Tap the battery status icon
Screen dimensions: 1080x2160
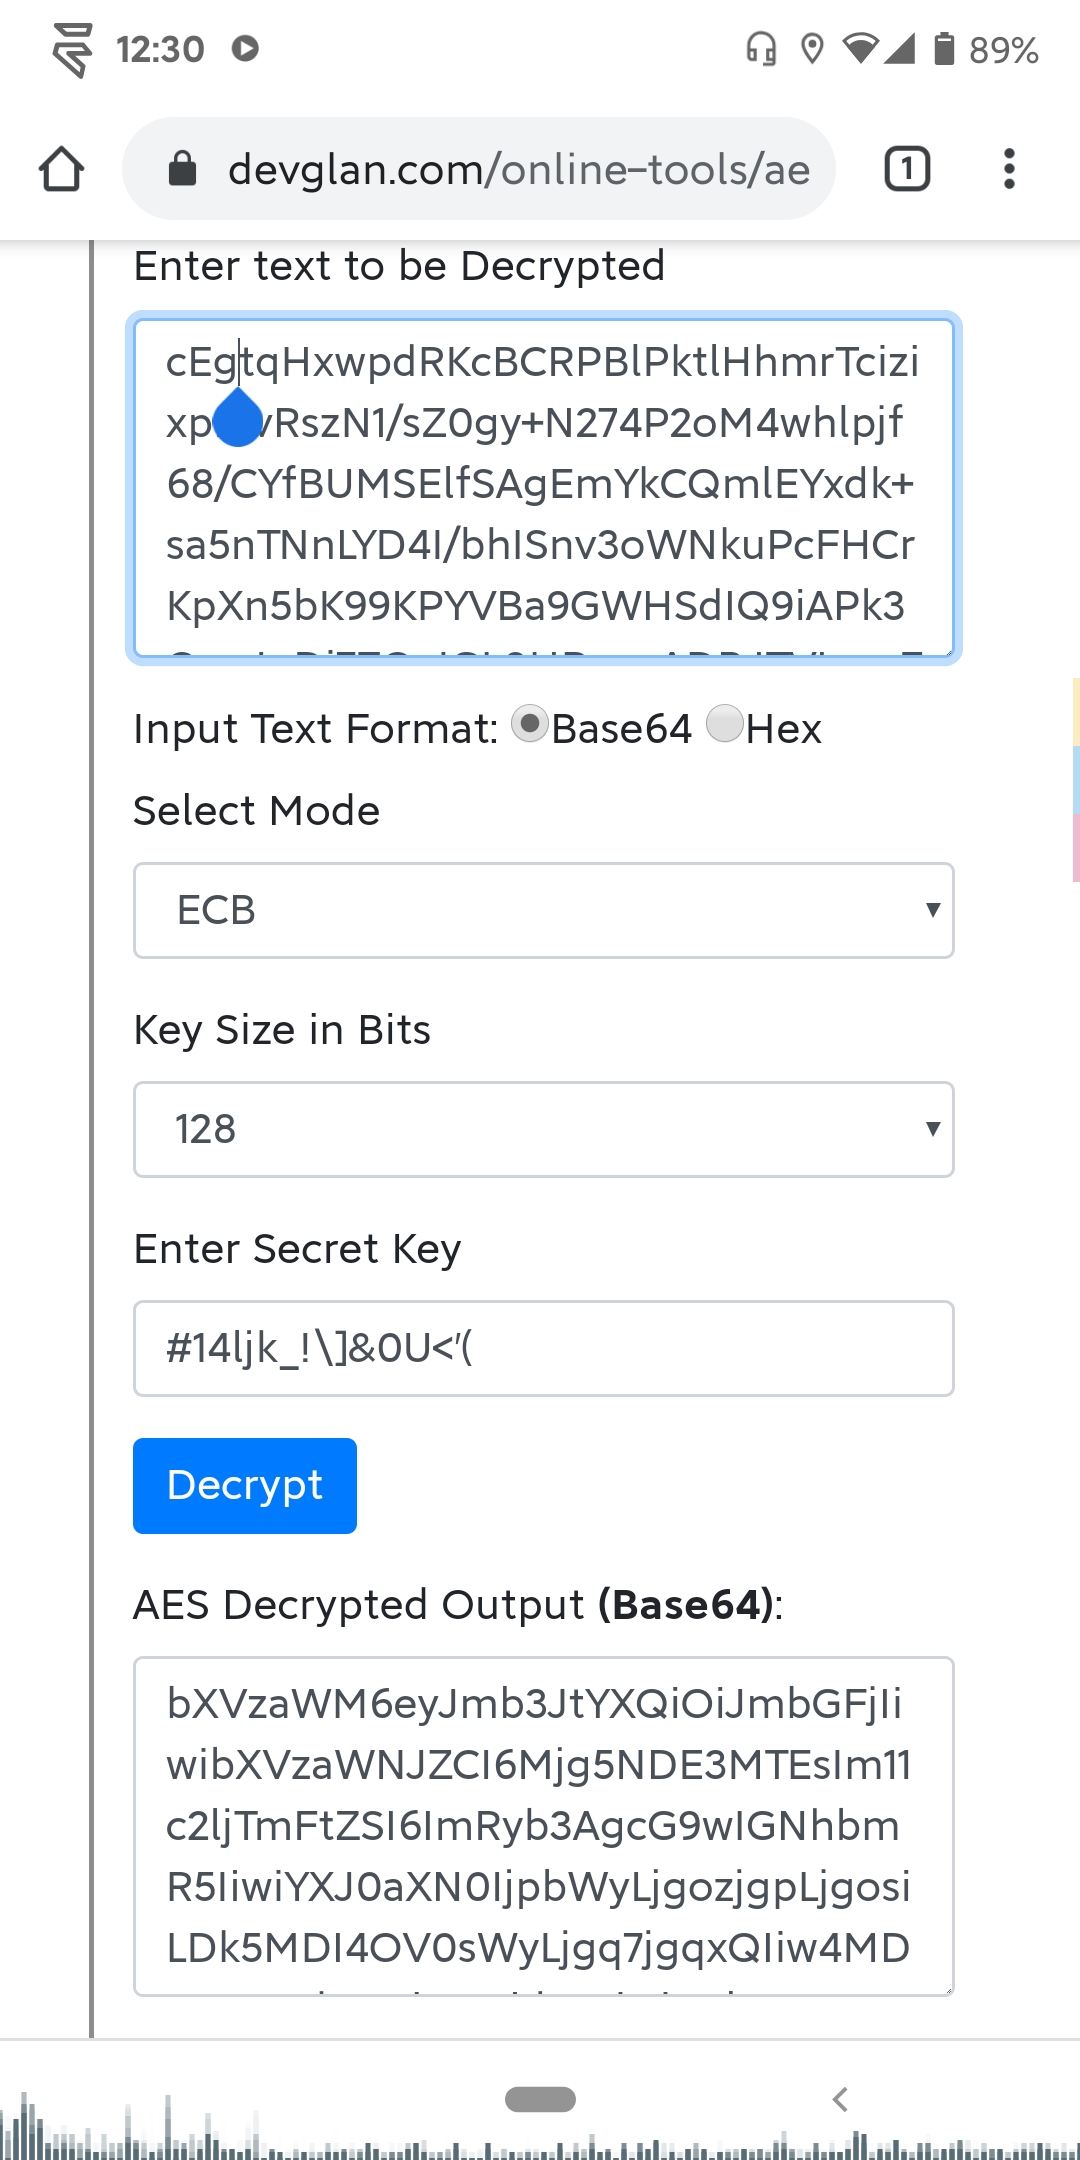pyautogui.click(x=944, y=48)
